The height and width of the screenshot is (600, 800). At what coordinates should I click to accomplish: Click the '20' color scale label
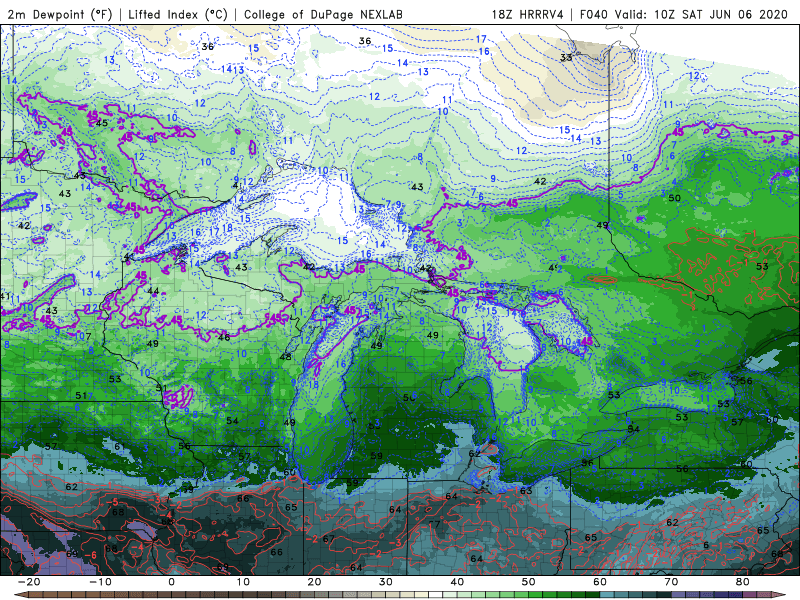(314, 582)
